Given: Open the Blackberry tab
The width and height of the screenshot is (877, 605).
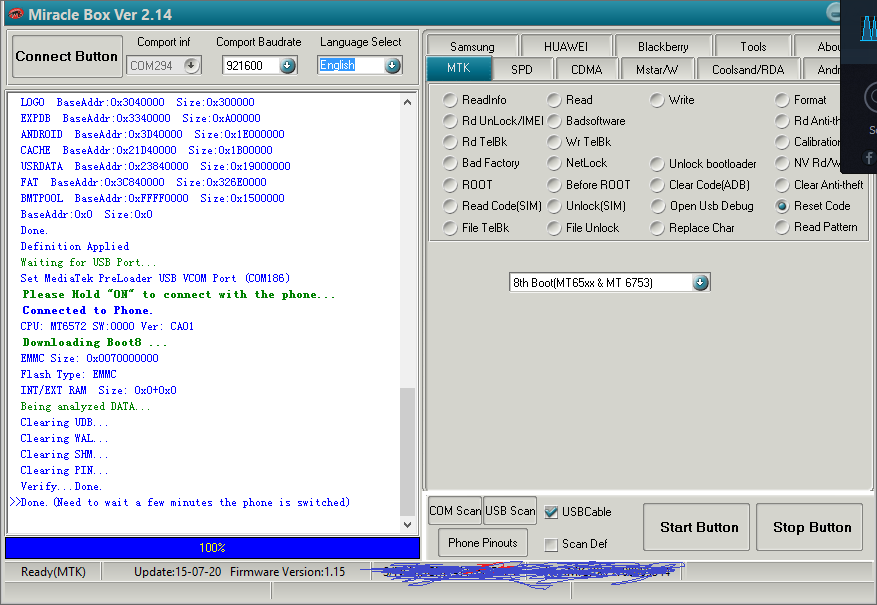Looking at the screenshot, I should [x=663, y=46].
